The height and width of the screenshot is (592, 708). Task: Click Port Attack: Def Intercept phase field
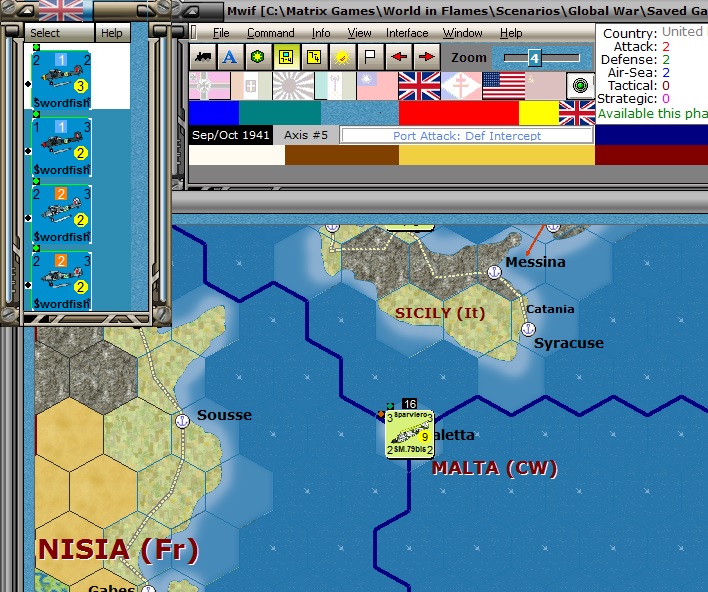point(467,136)
